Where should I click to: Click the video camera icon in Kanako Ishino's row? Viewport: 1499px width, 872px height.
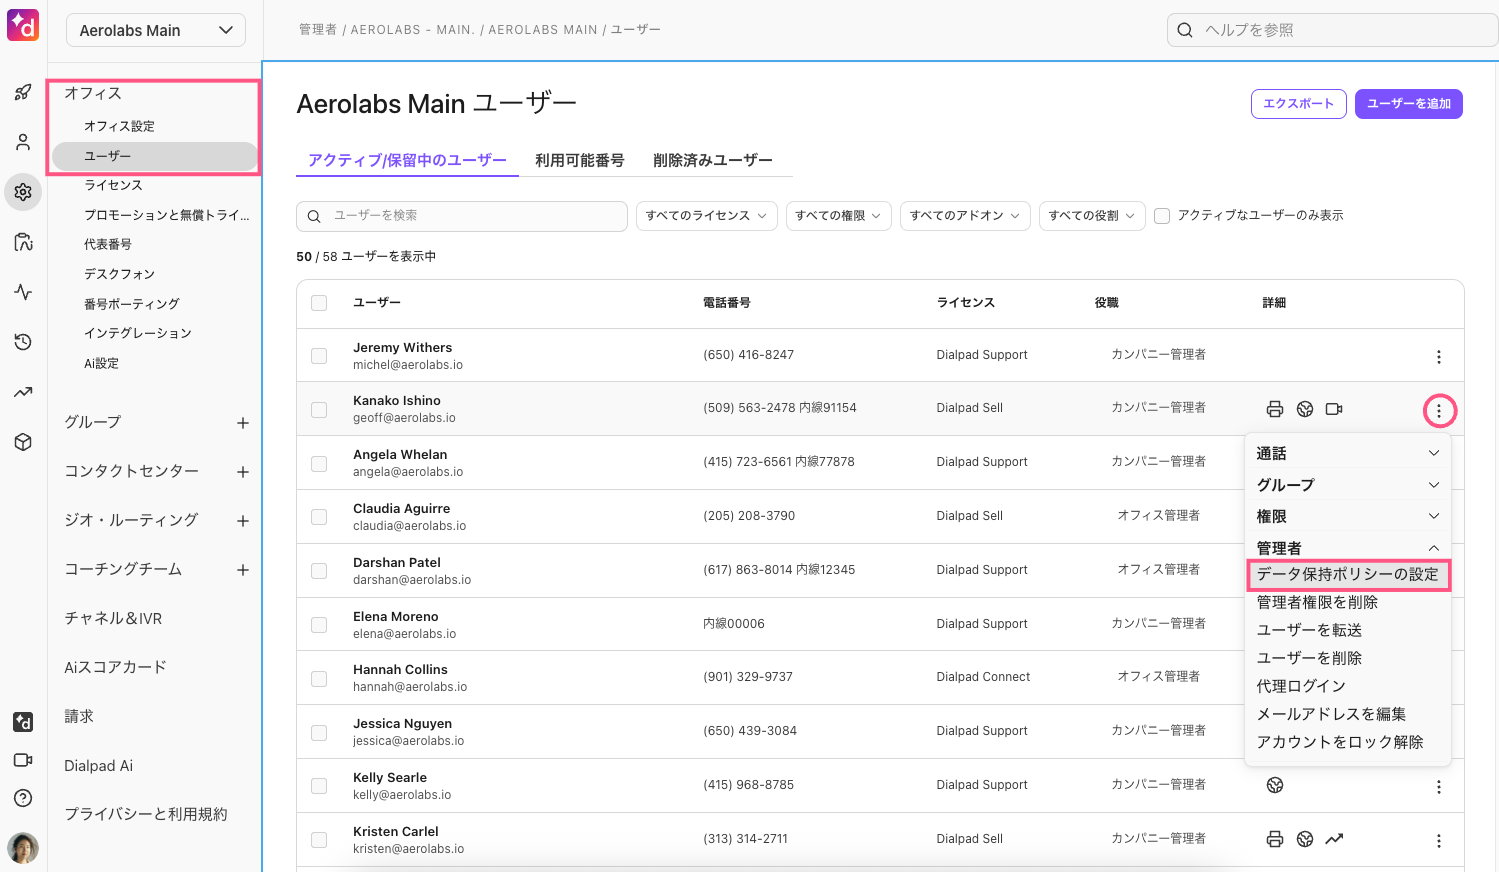1334,409
